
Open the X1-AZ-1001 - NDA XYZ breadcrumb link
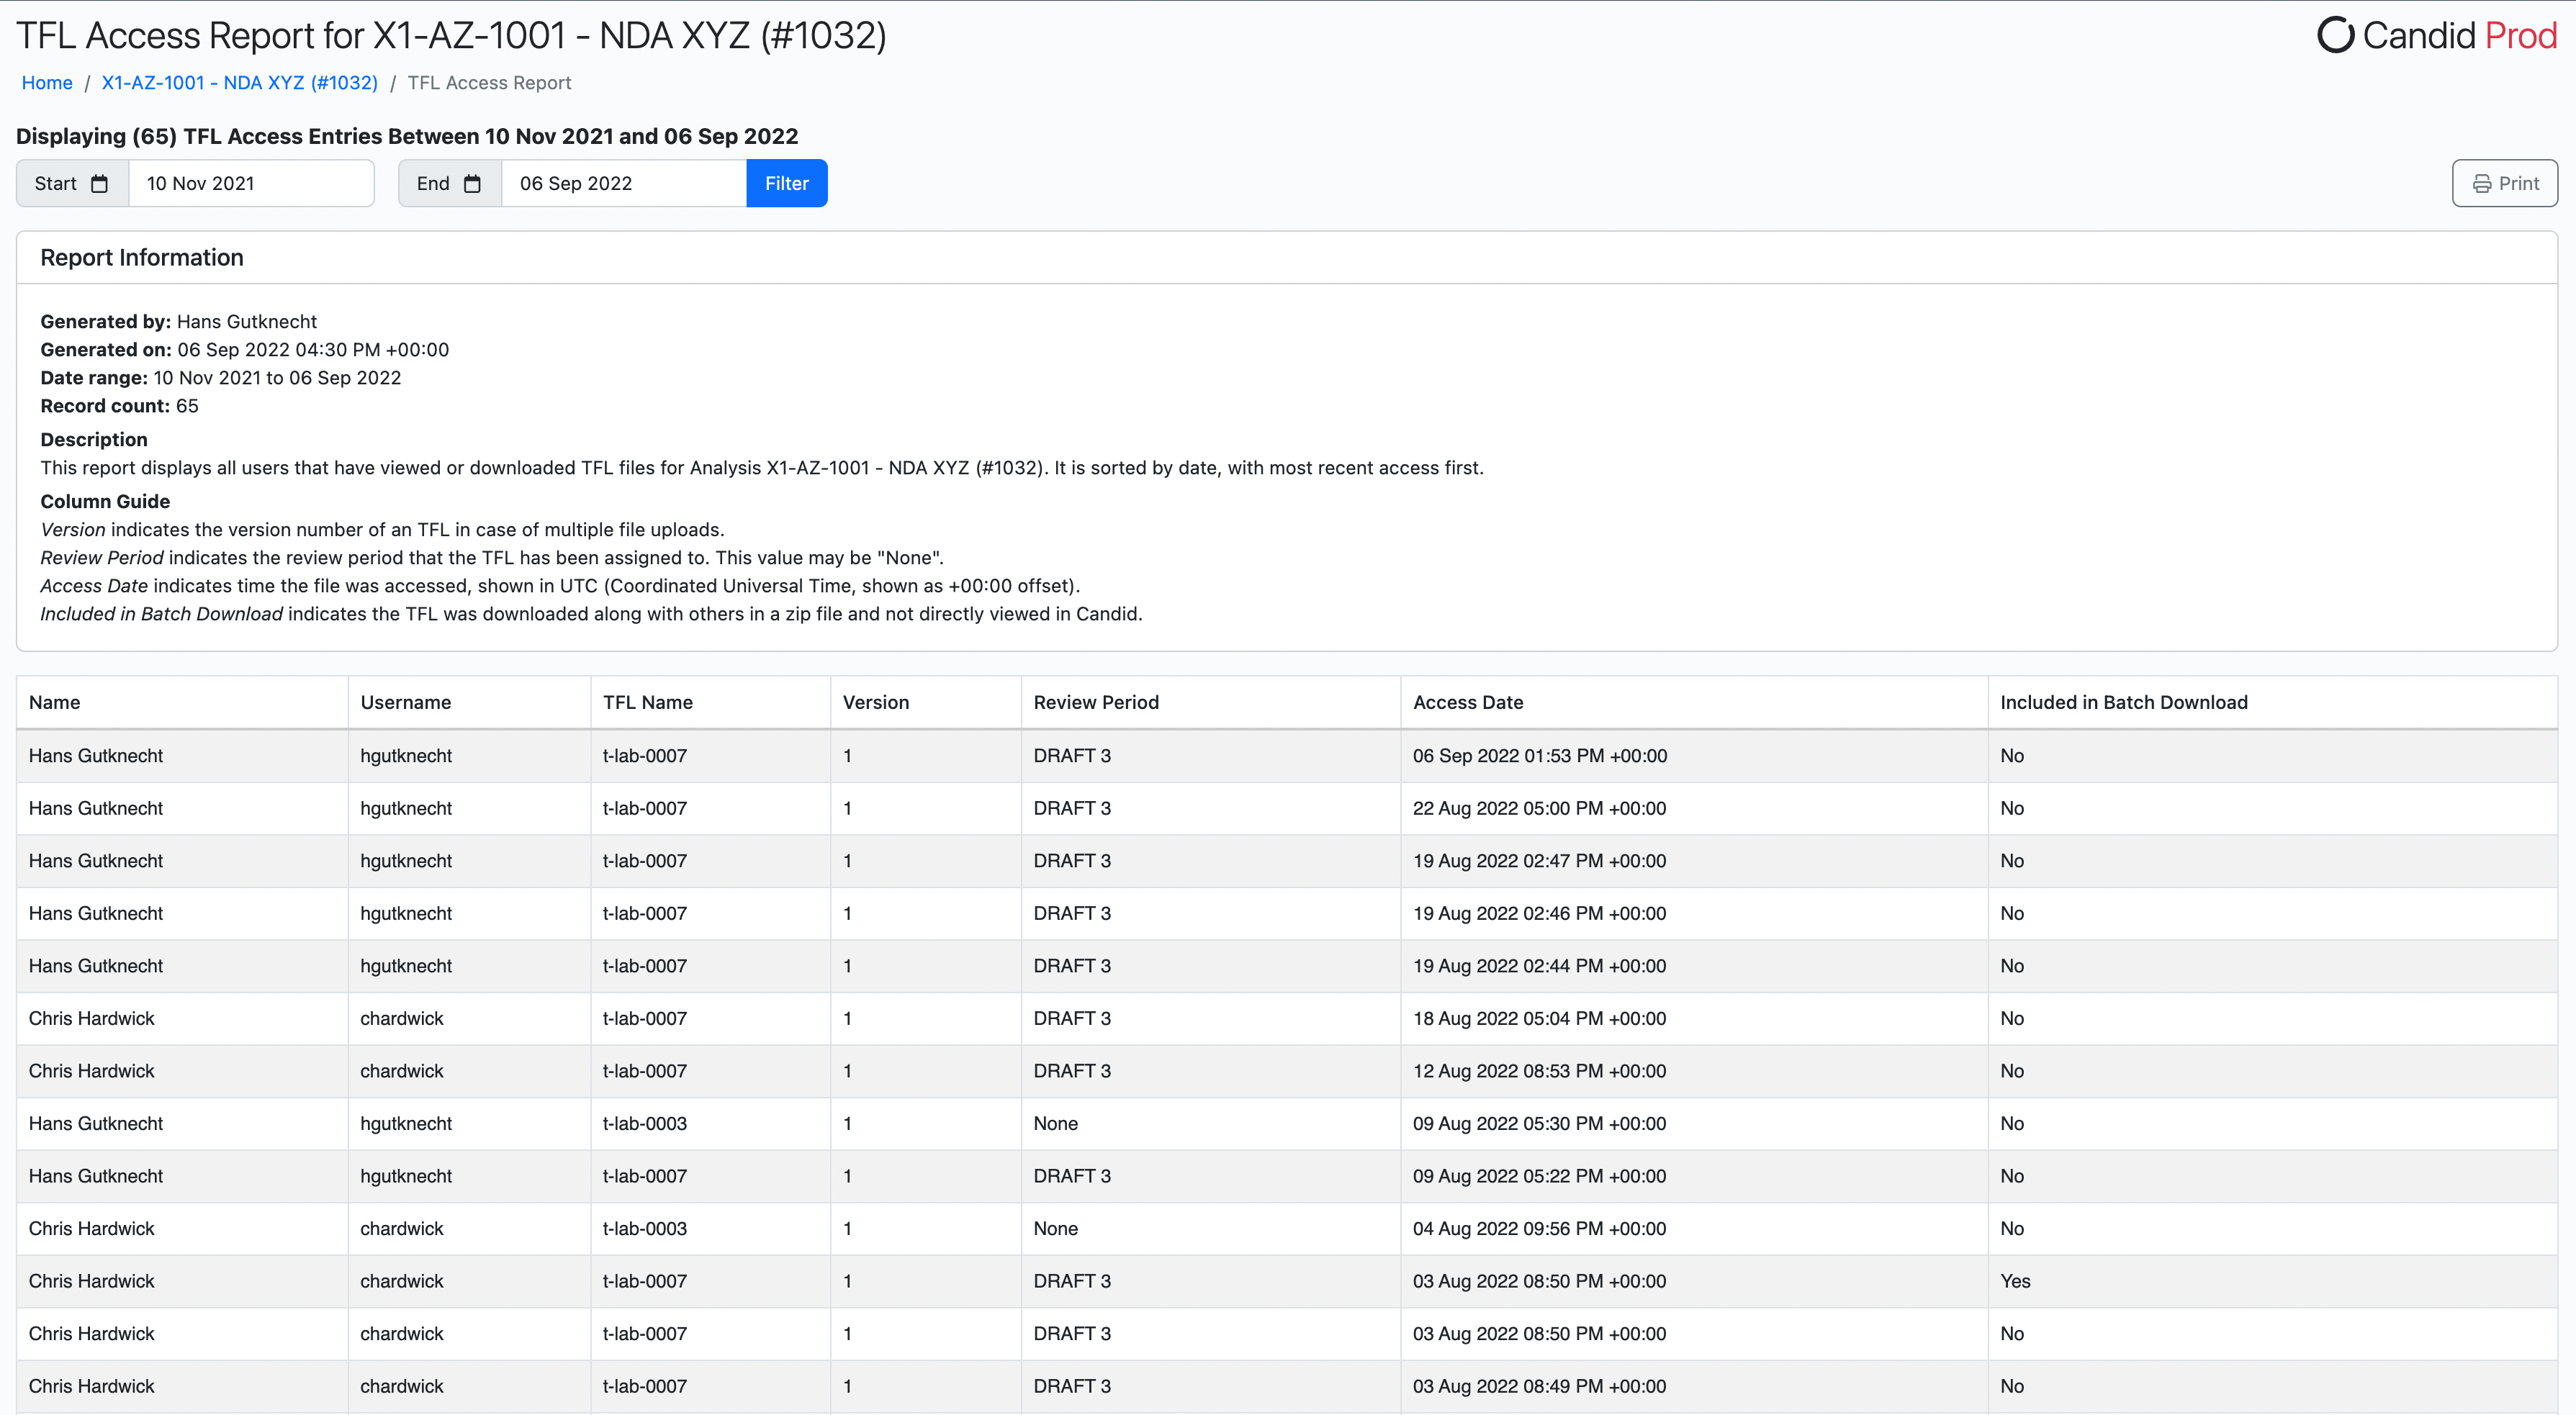pos(240,83)
